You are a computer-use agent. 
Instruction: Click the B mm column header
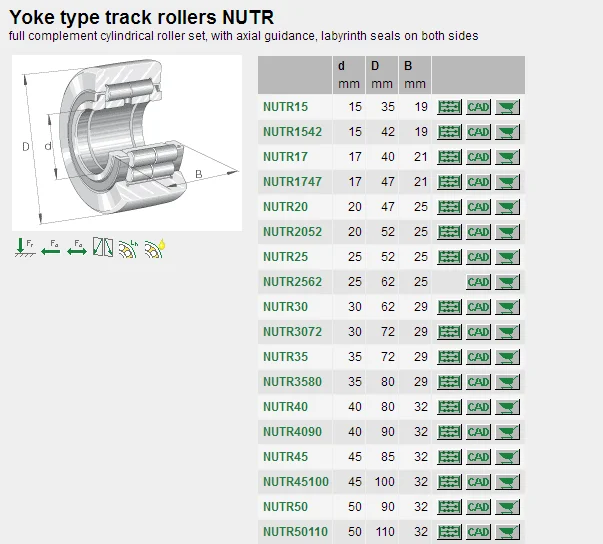[415, 75]
